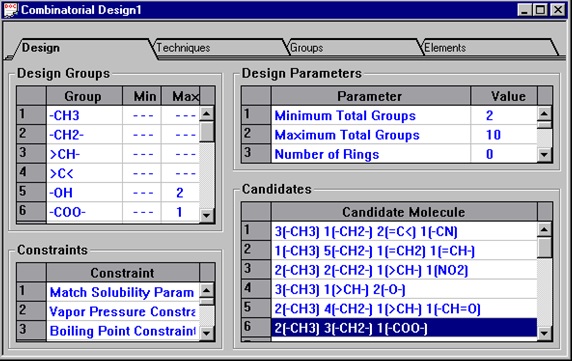The width and height of the screenshot is (572, 361).
Task: Select the Match Solubility Param constraint
Action: [x=123, y=292]
